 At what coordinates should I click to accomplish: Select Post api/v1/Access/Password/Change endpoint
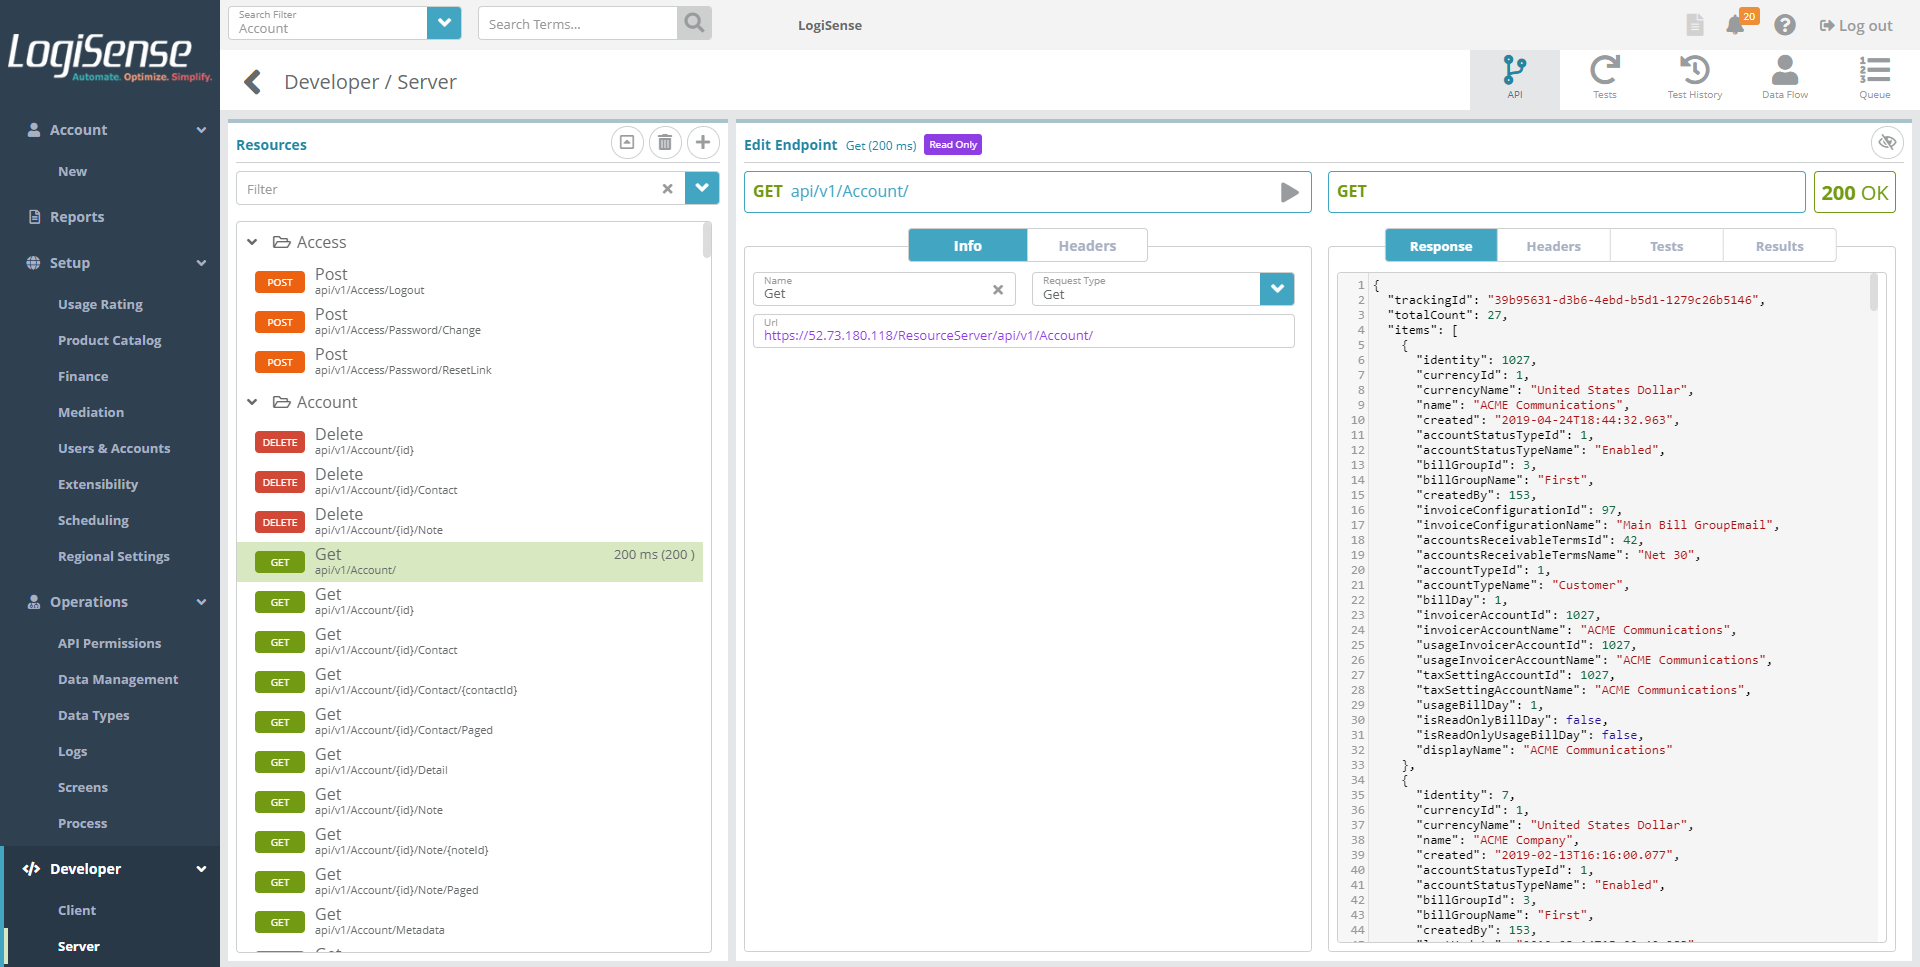coord(470,322)
